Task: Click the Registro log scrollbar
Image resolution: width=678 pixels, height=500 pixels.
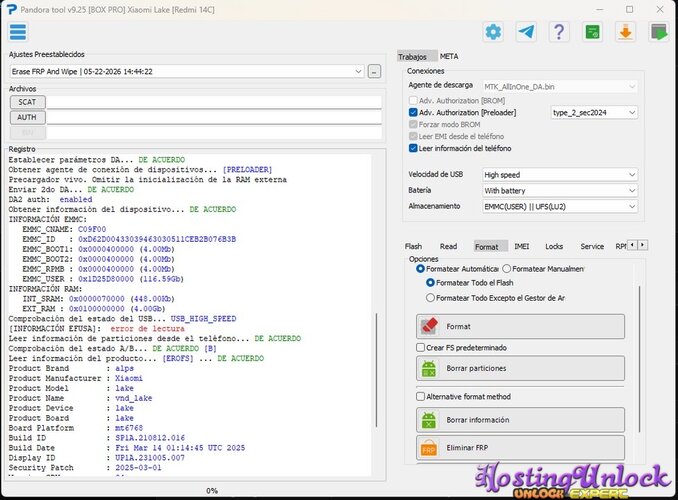Action: click(x=377, y=370)
